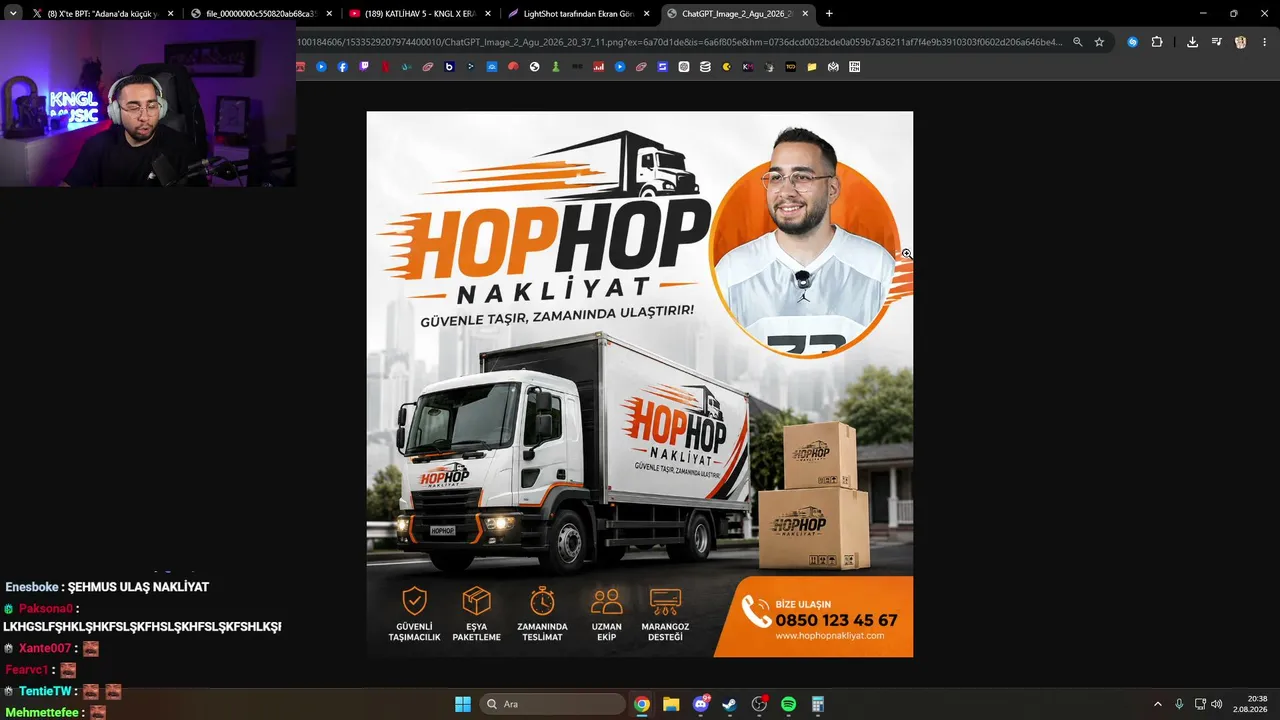Click chat username Mehmettefee
Screen dimensions: 1280x720
tap(42, 713)
